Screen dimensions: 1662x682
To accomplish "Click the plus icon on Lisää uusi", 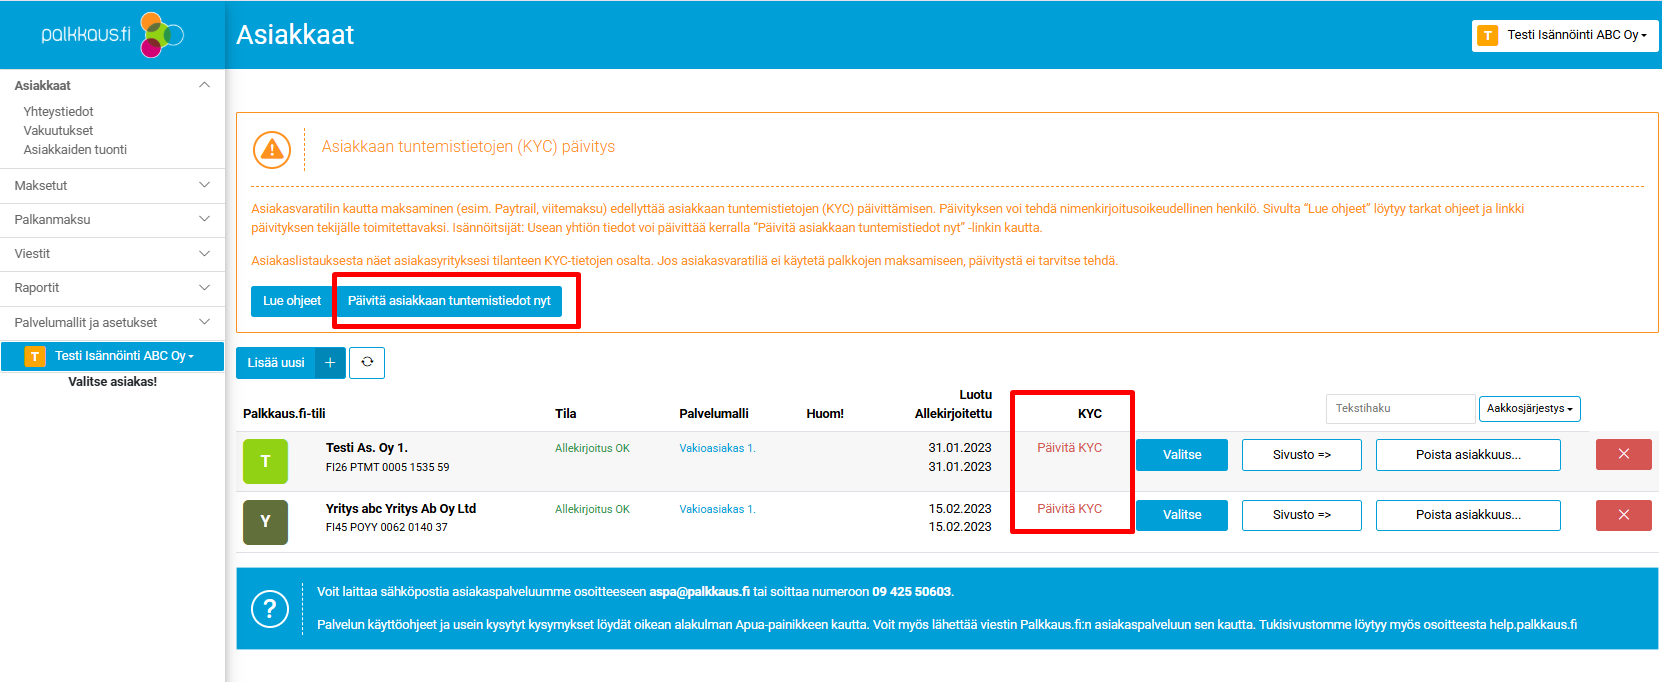I will coord(330,363).
